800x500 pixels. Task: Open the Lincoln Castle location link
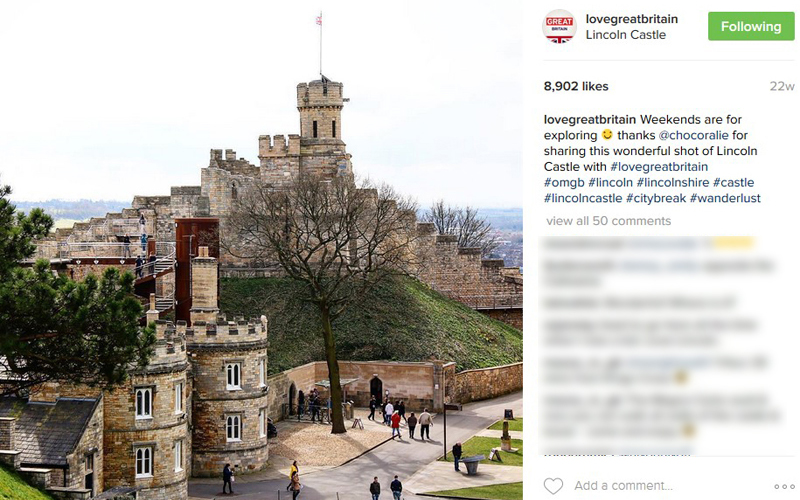point(626,35)
